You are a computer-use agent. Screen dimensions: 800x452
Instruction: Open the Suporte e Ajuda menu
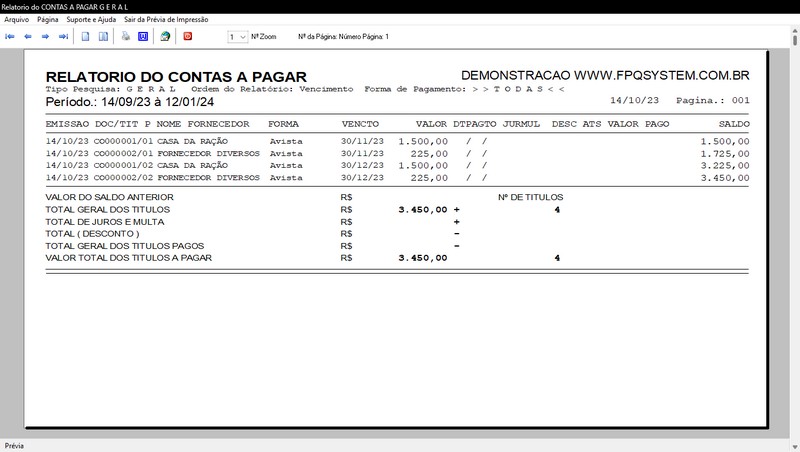(x=91, y=19)
